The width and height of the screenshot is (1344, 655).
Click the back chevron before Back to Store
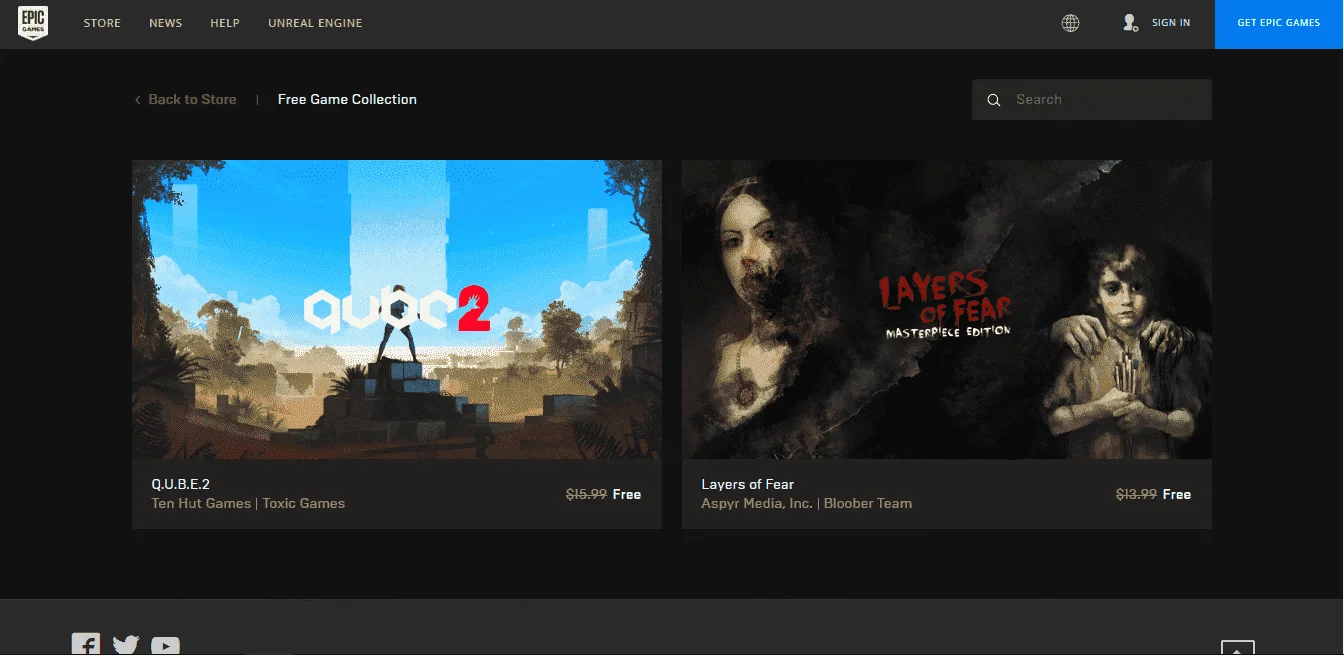(x=138, y=100)
